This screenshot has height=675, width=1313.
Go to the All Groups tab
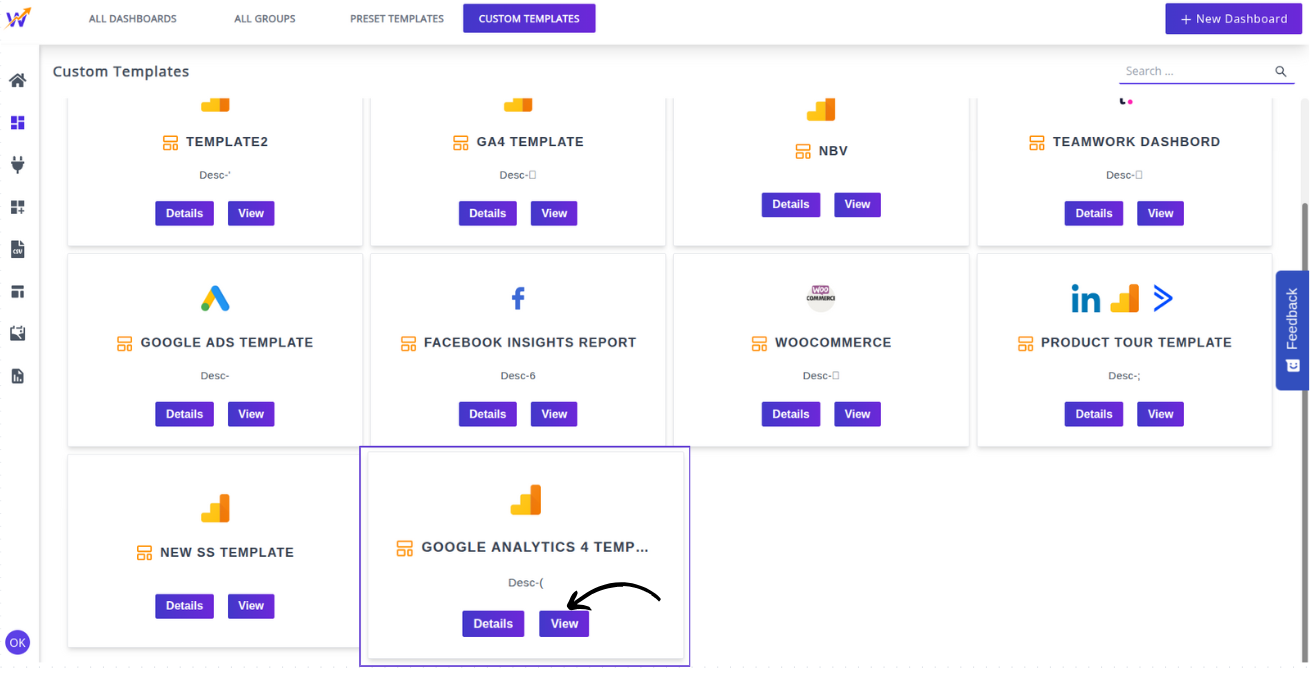click(265, 19)
